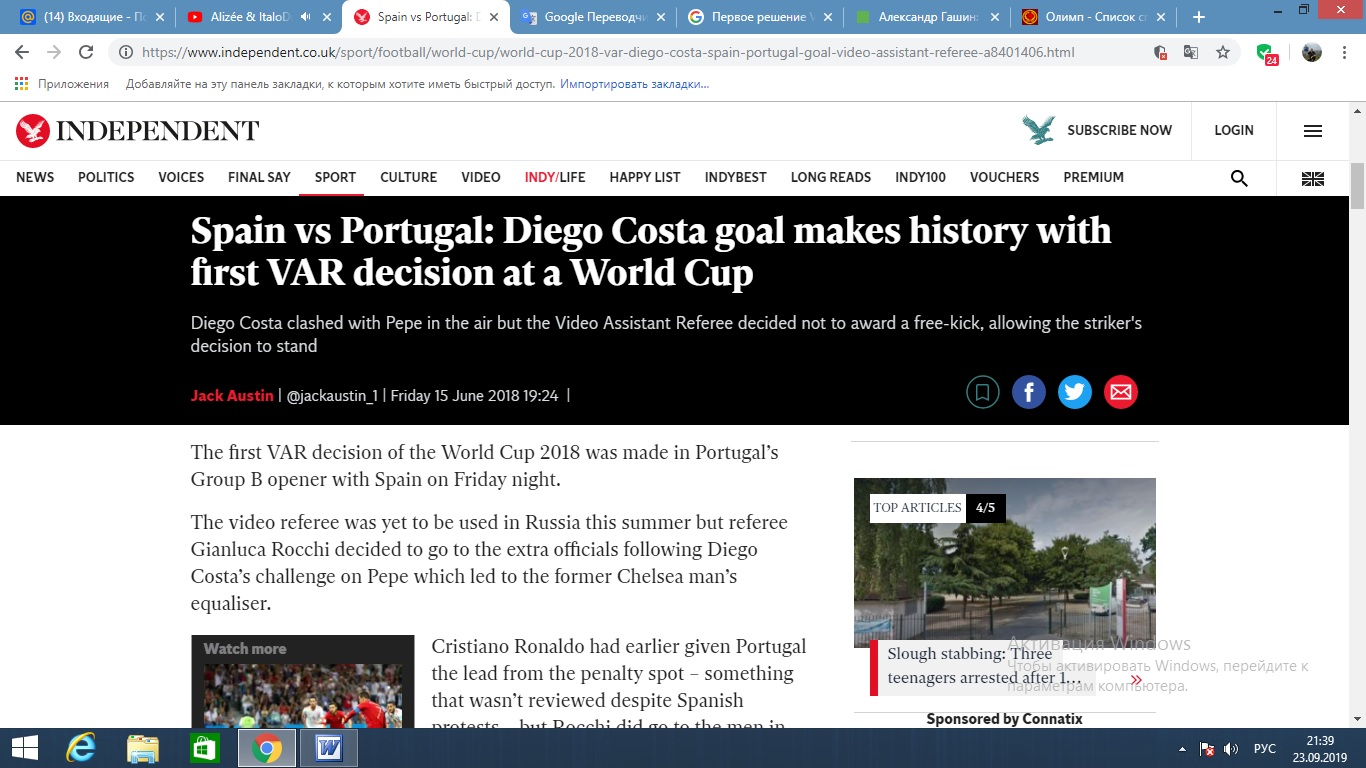Screen dimensions: 1366x768
Task: Open the CULTURE section
Action: (x=408, y=177)
